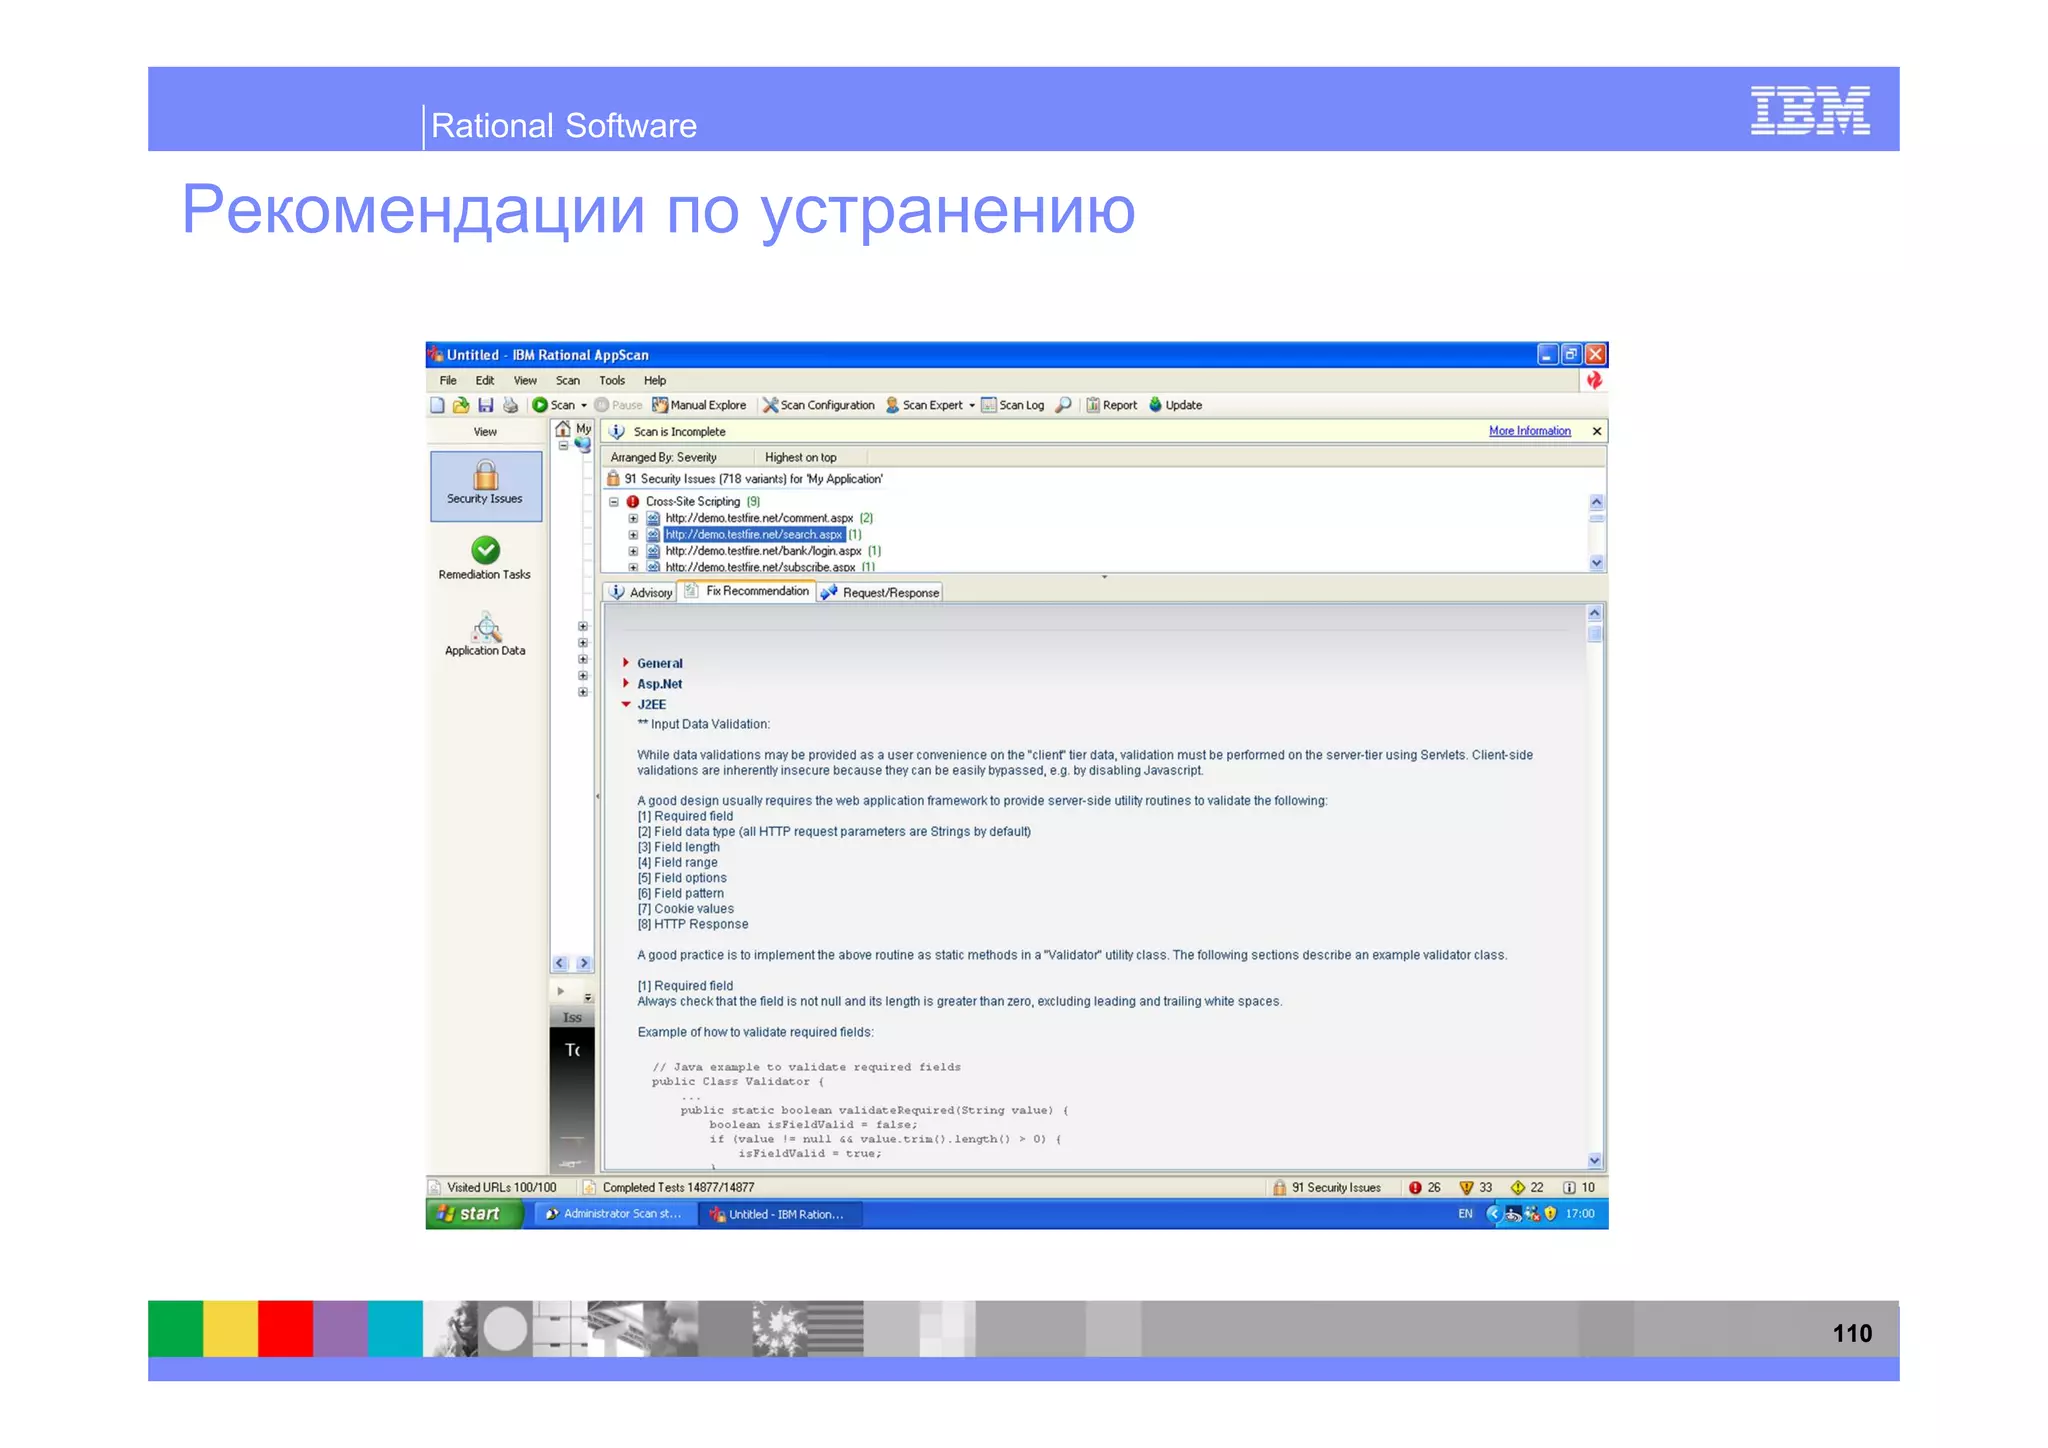Collapse the Cross-Site Scripting node

tap(614, 502)
